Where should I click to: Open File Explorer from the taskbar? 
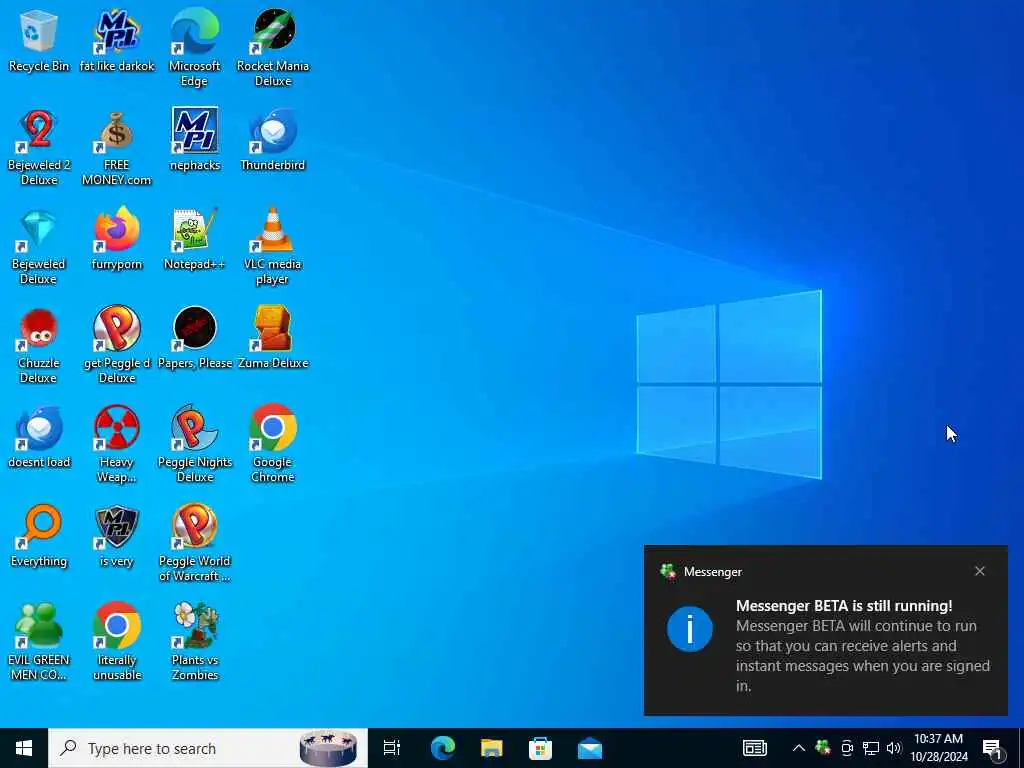coord(492,748)
